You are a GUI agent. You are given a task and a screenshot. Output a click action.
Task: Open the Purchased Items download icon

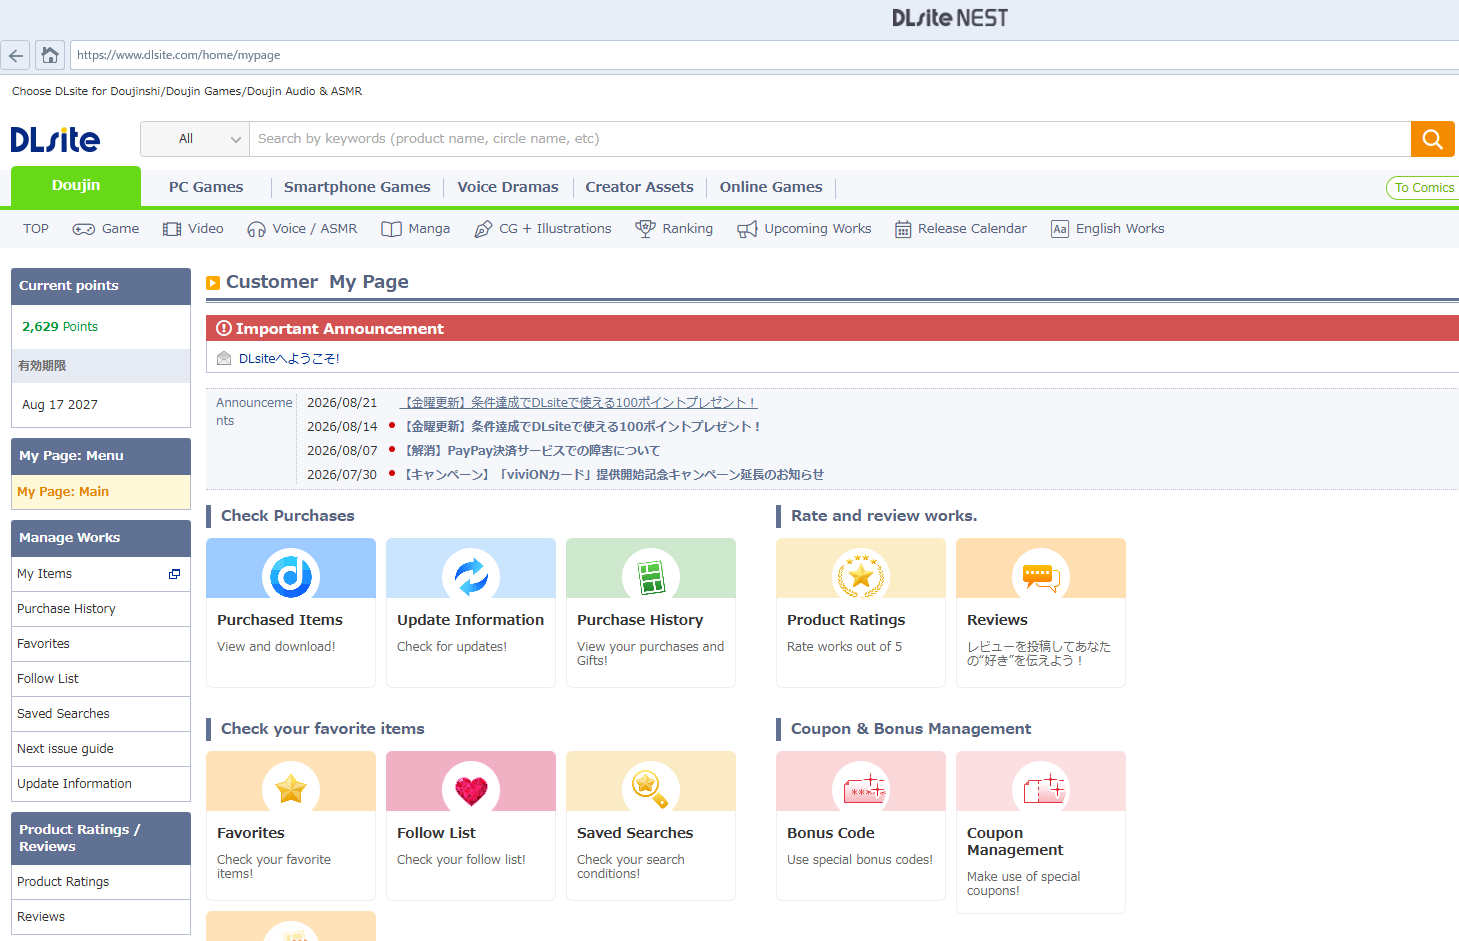tap(291, 576)
